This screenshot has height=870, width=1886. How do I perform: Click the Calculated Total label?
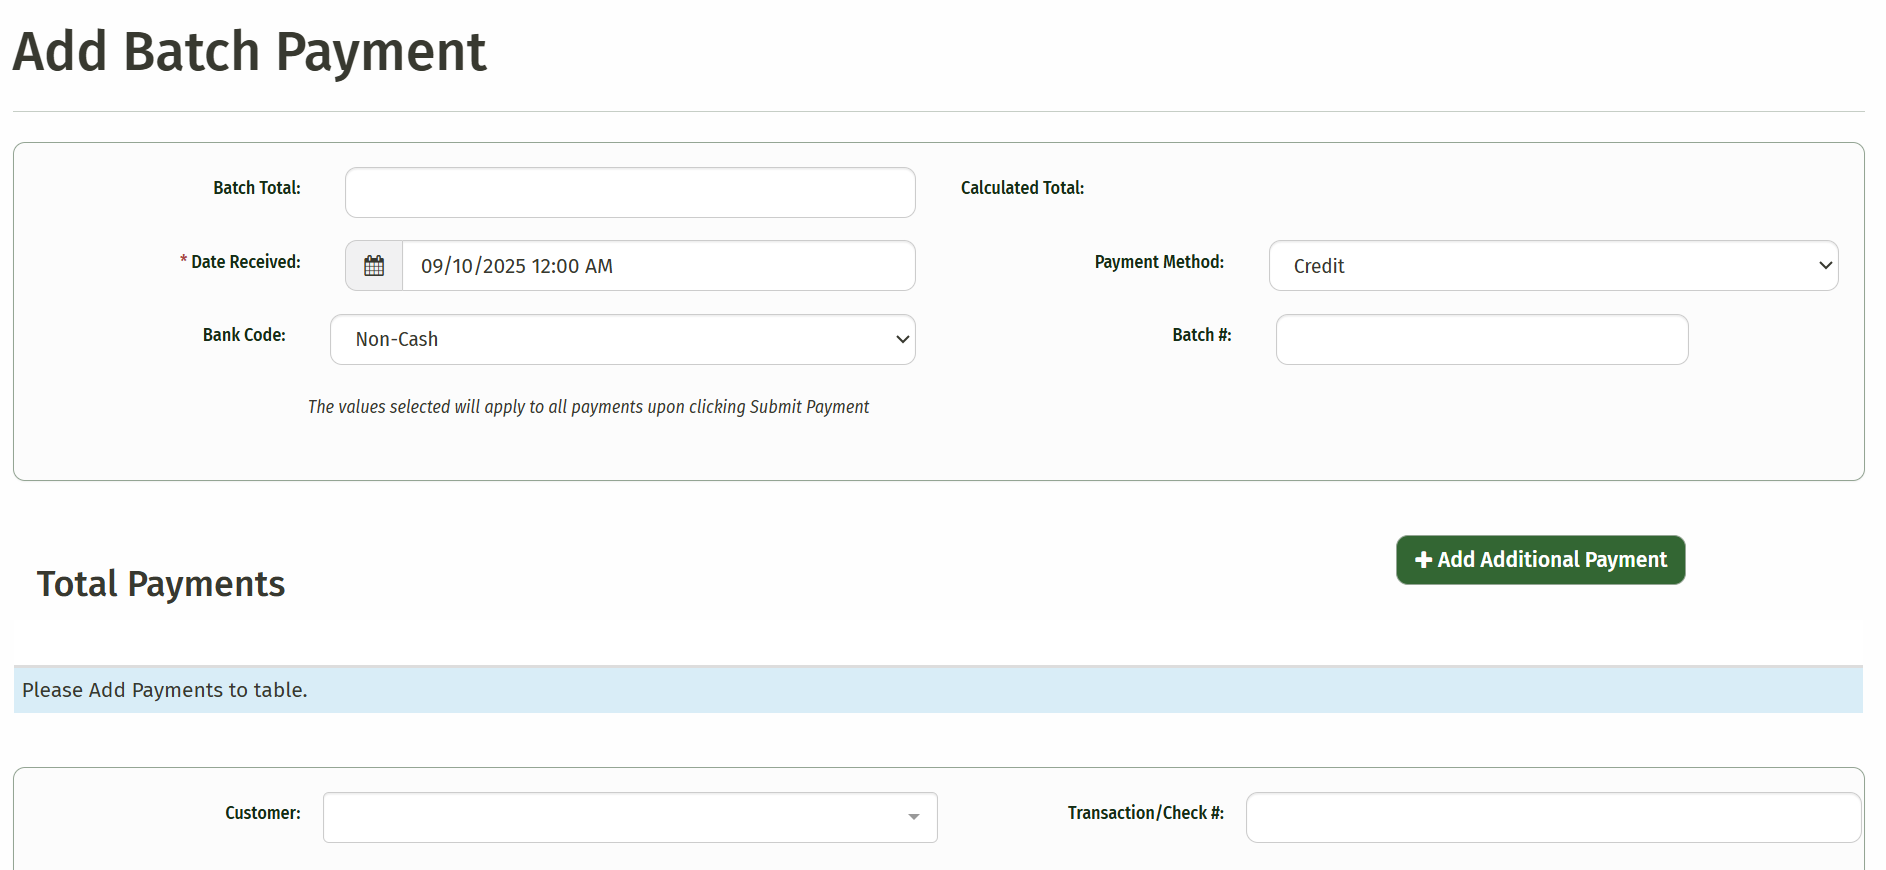[1022, 188]
